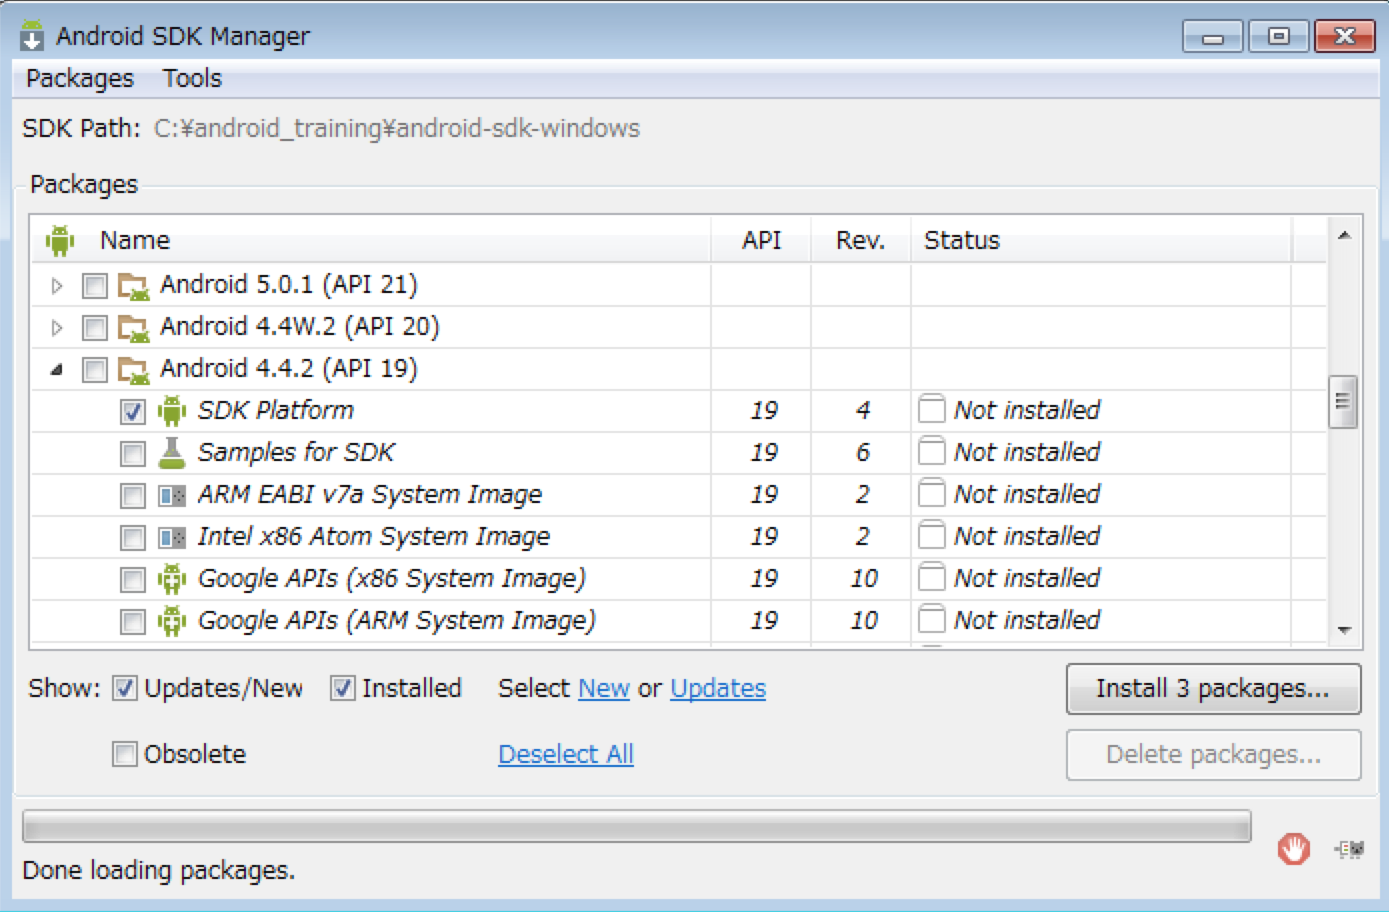Click the scrollbar down arrow
This screenshot has height=912, width=1389.
1344,630
